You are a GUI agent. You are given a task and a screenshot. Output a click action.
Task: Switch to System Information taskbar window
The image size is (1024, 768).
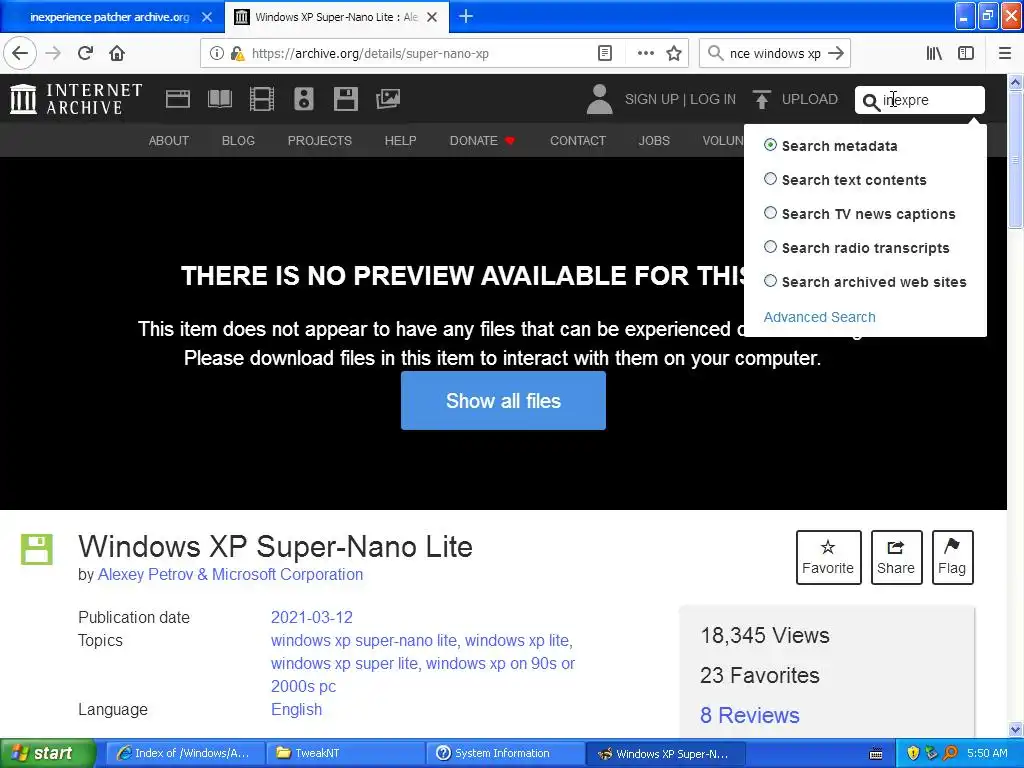pos(505,753)
